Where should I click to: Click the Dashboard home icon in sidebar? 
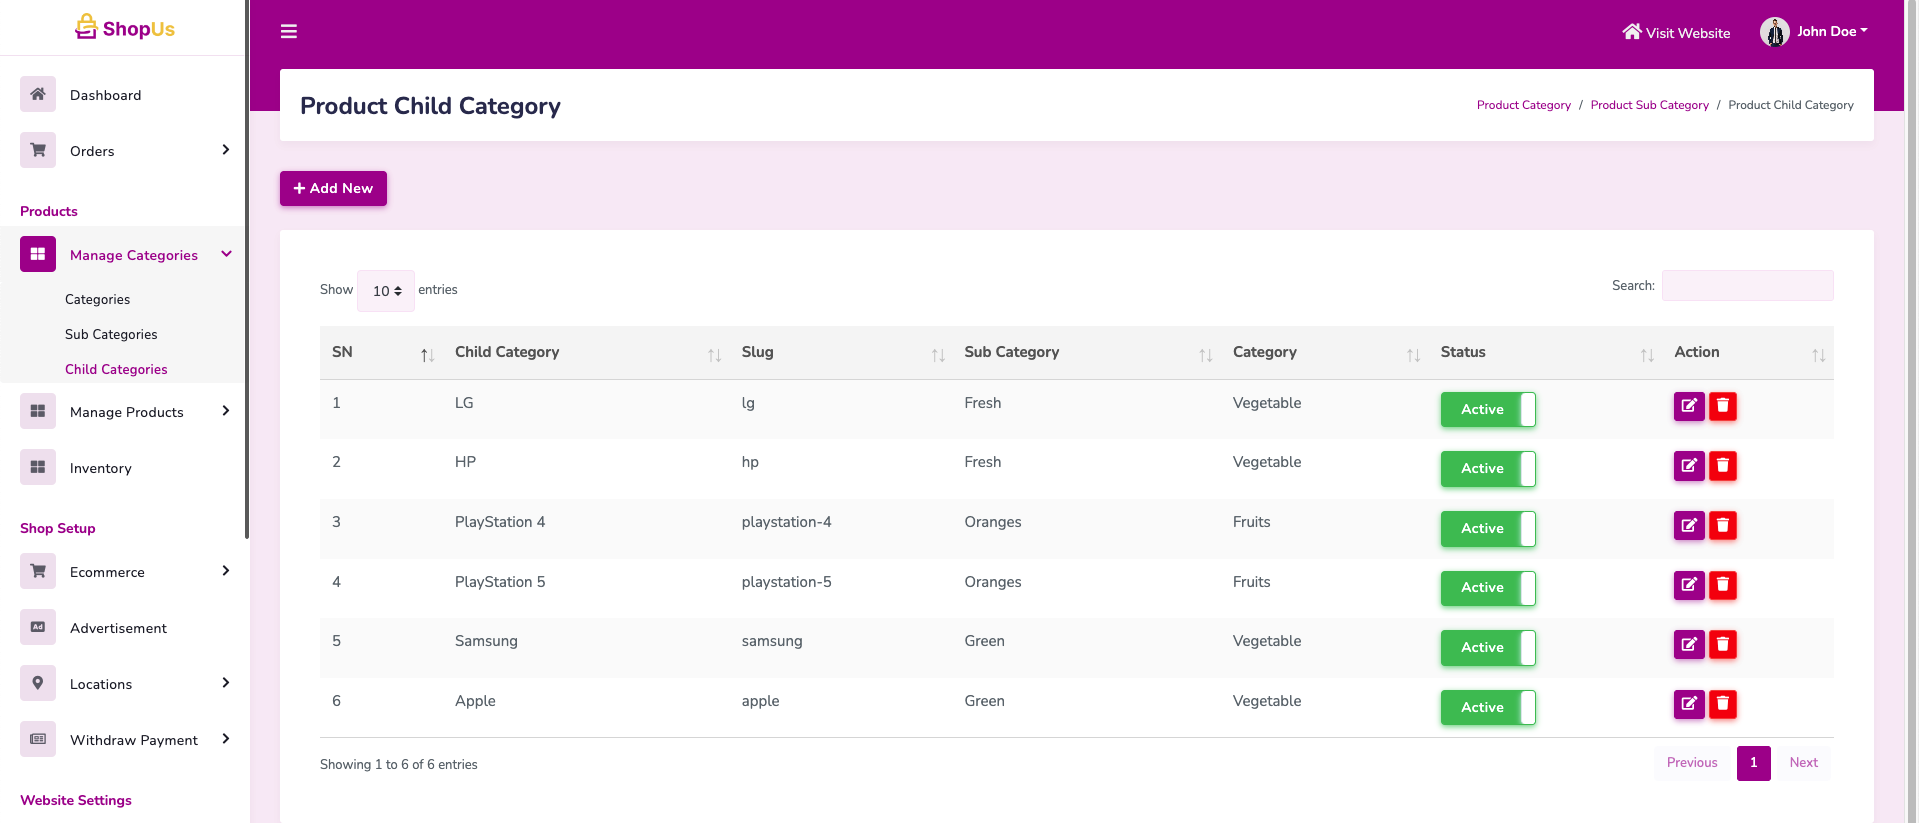(x=38, y=95)
